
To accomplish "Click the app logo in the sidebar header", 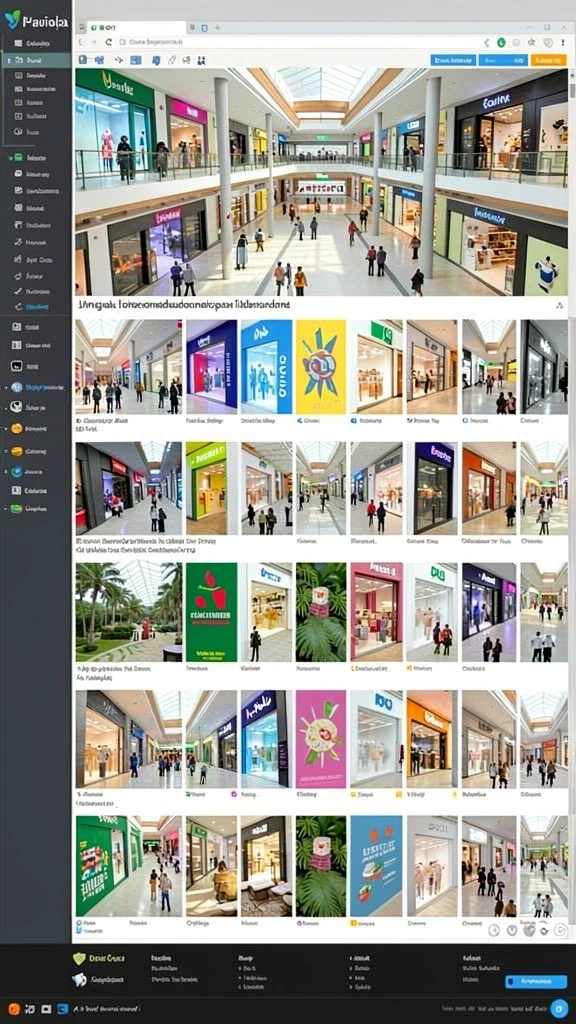I will 12,20.
